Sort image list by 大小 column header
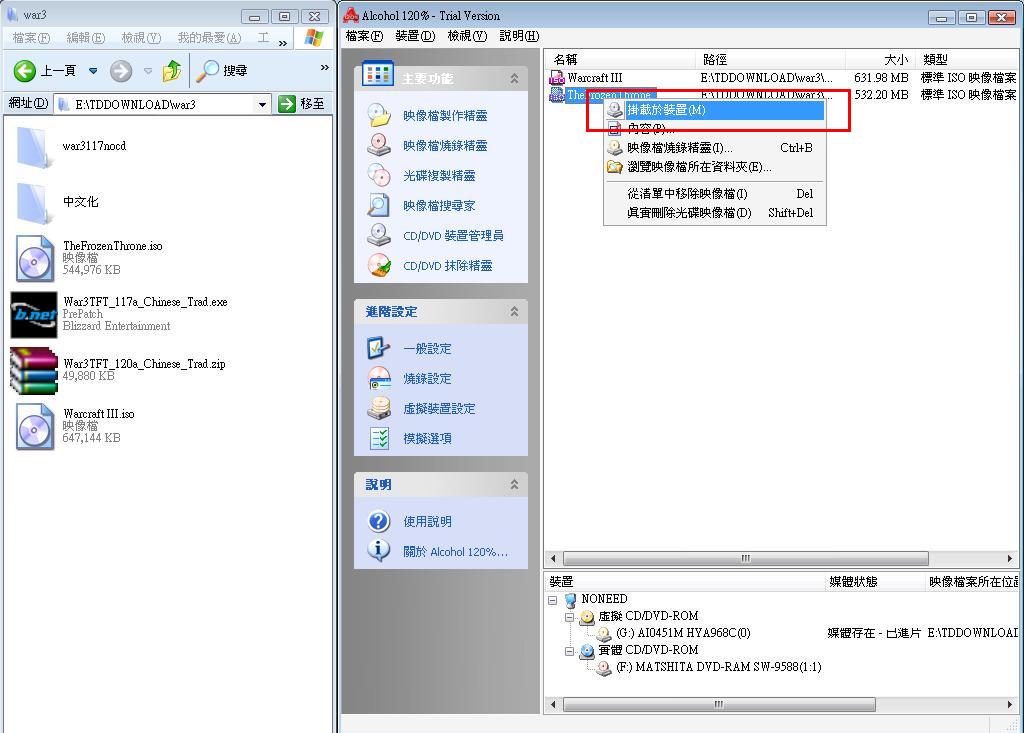This screenshot has width=1024, height=733. point(881,59)
